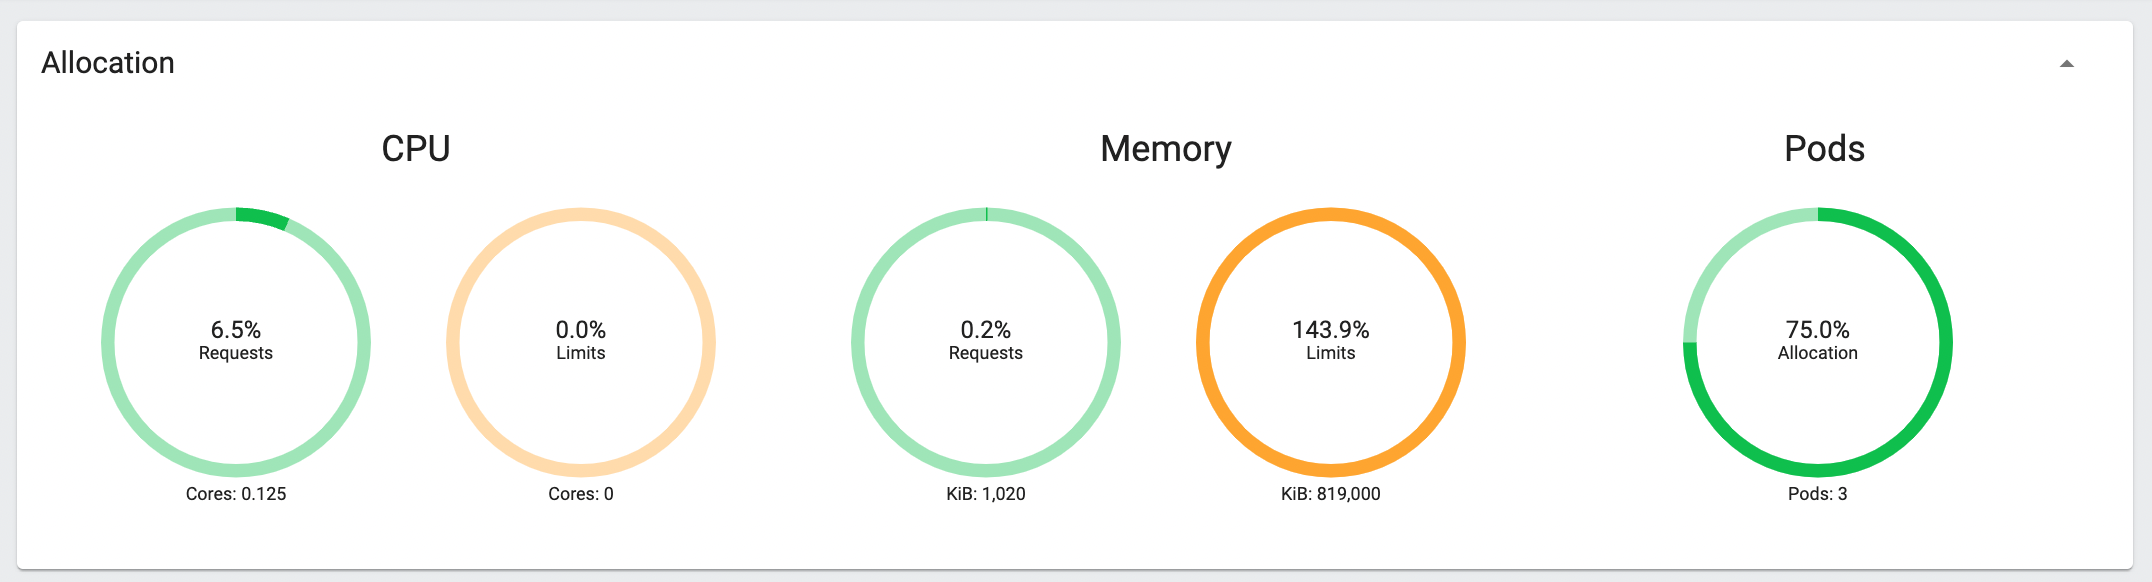
Task: Click the 0.0% Limits center text
Action: pyautogui.click(x=581, y=340)
